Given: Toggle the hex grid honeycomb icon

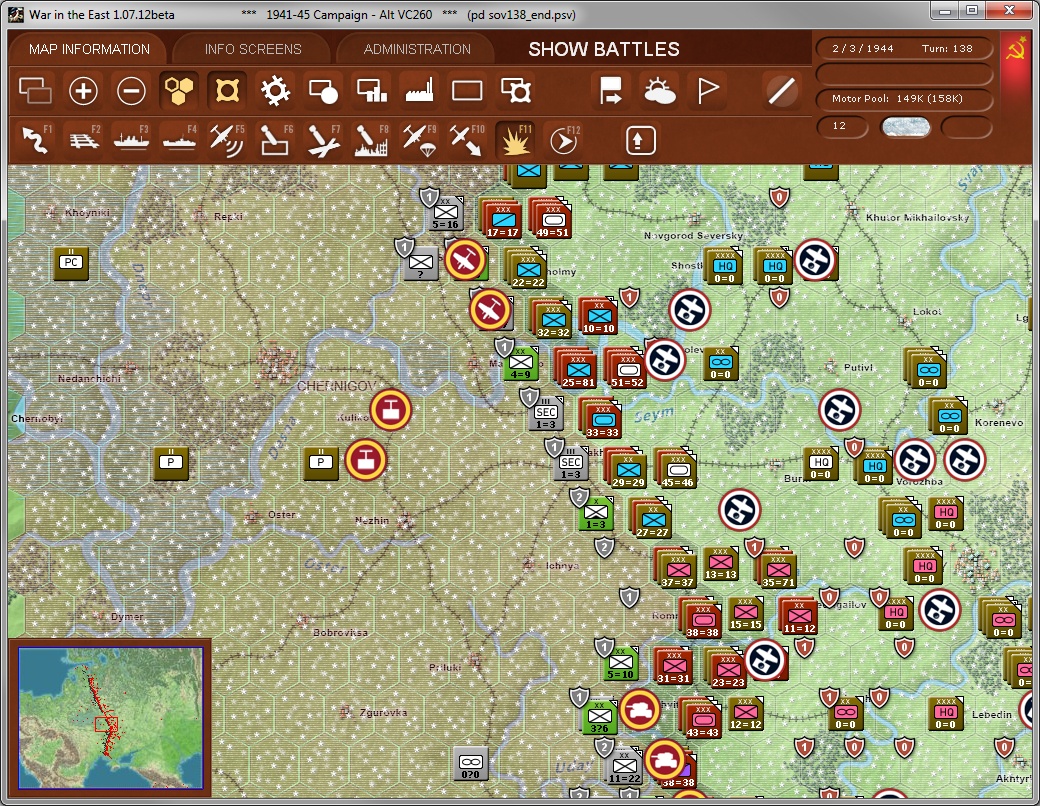Looking at the screenshot, I should point(179,90).
